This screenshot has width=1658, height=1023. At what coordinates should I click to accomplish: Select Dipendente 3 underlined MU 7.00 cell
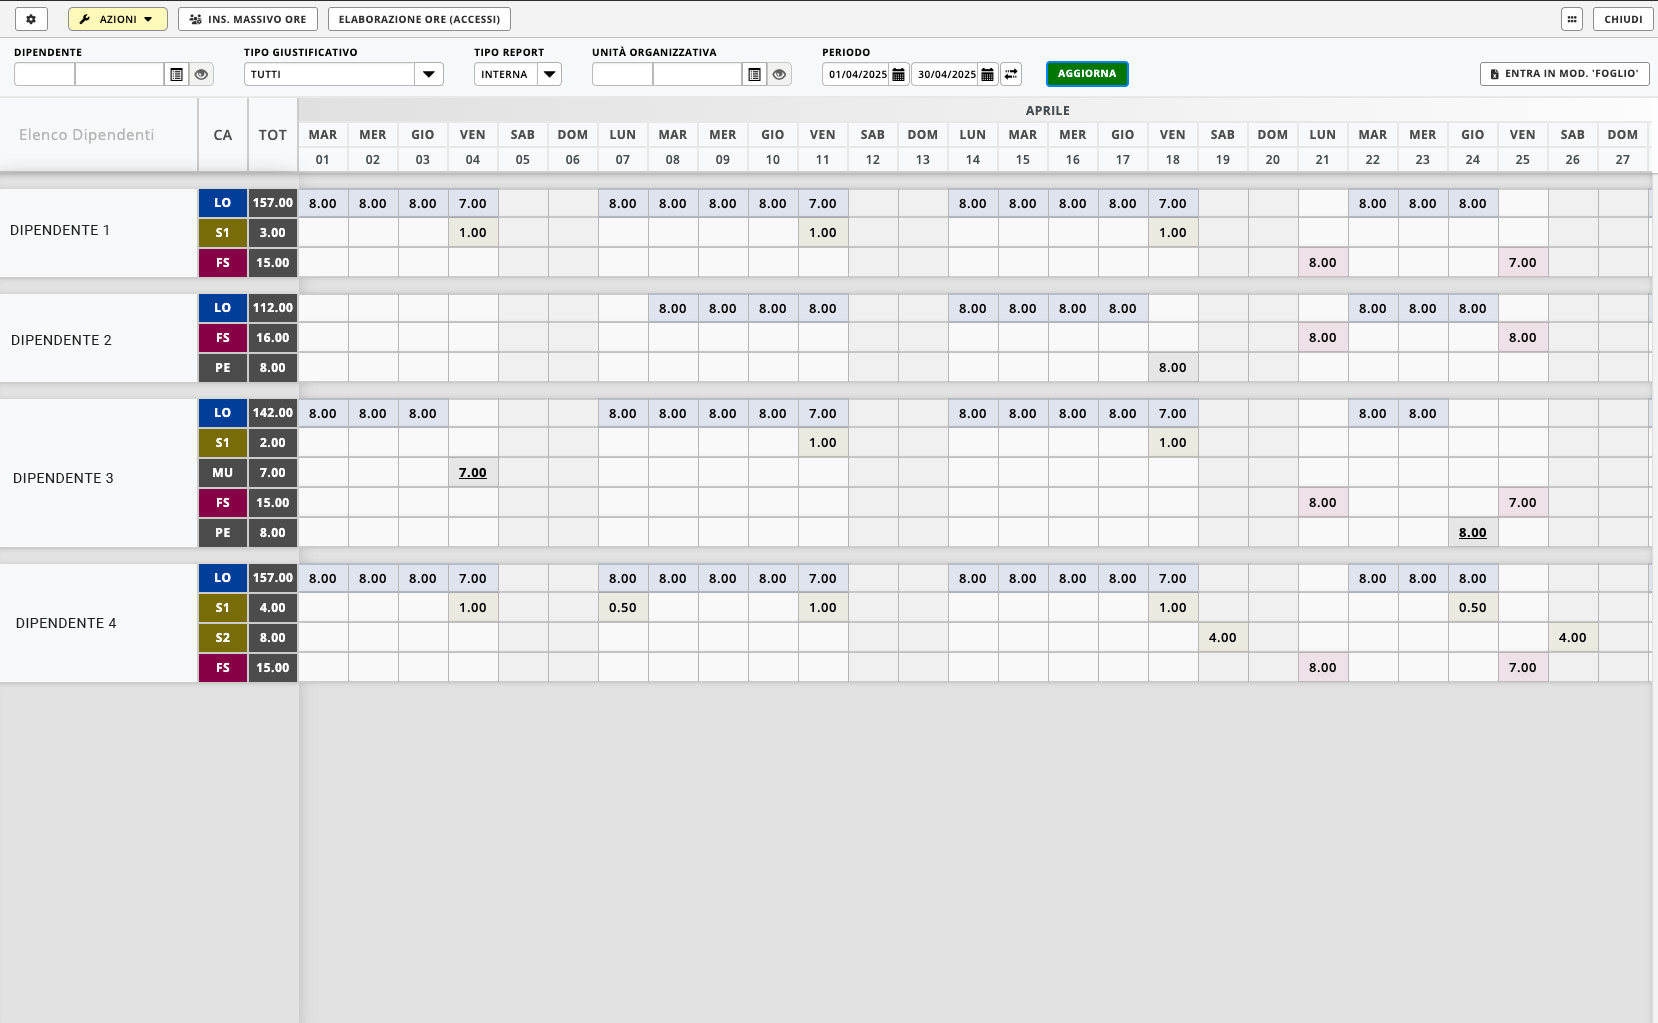click(472, 473)
